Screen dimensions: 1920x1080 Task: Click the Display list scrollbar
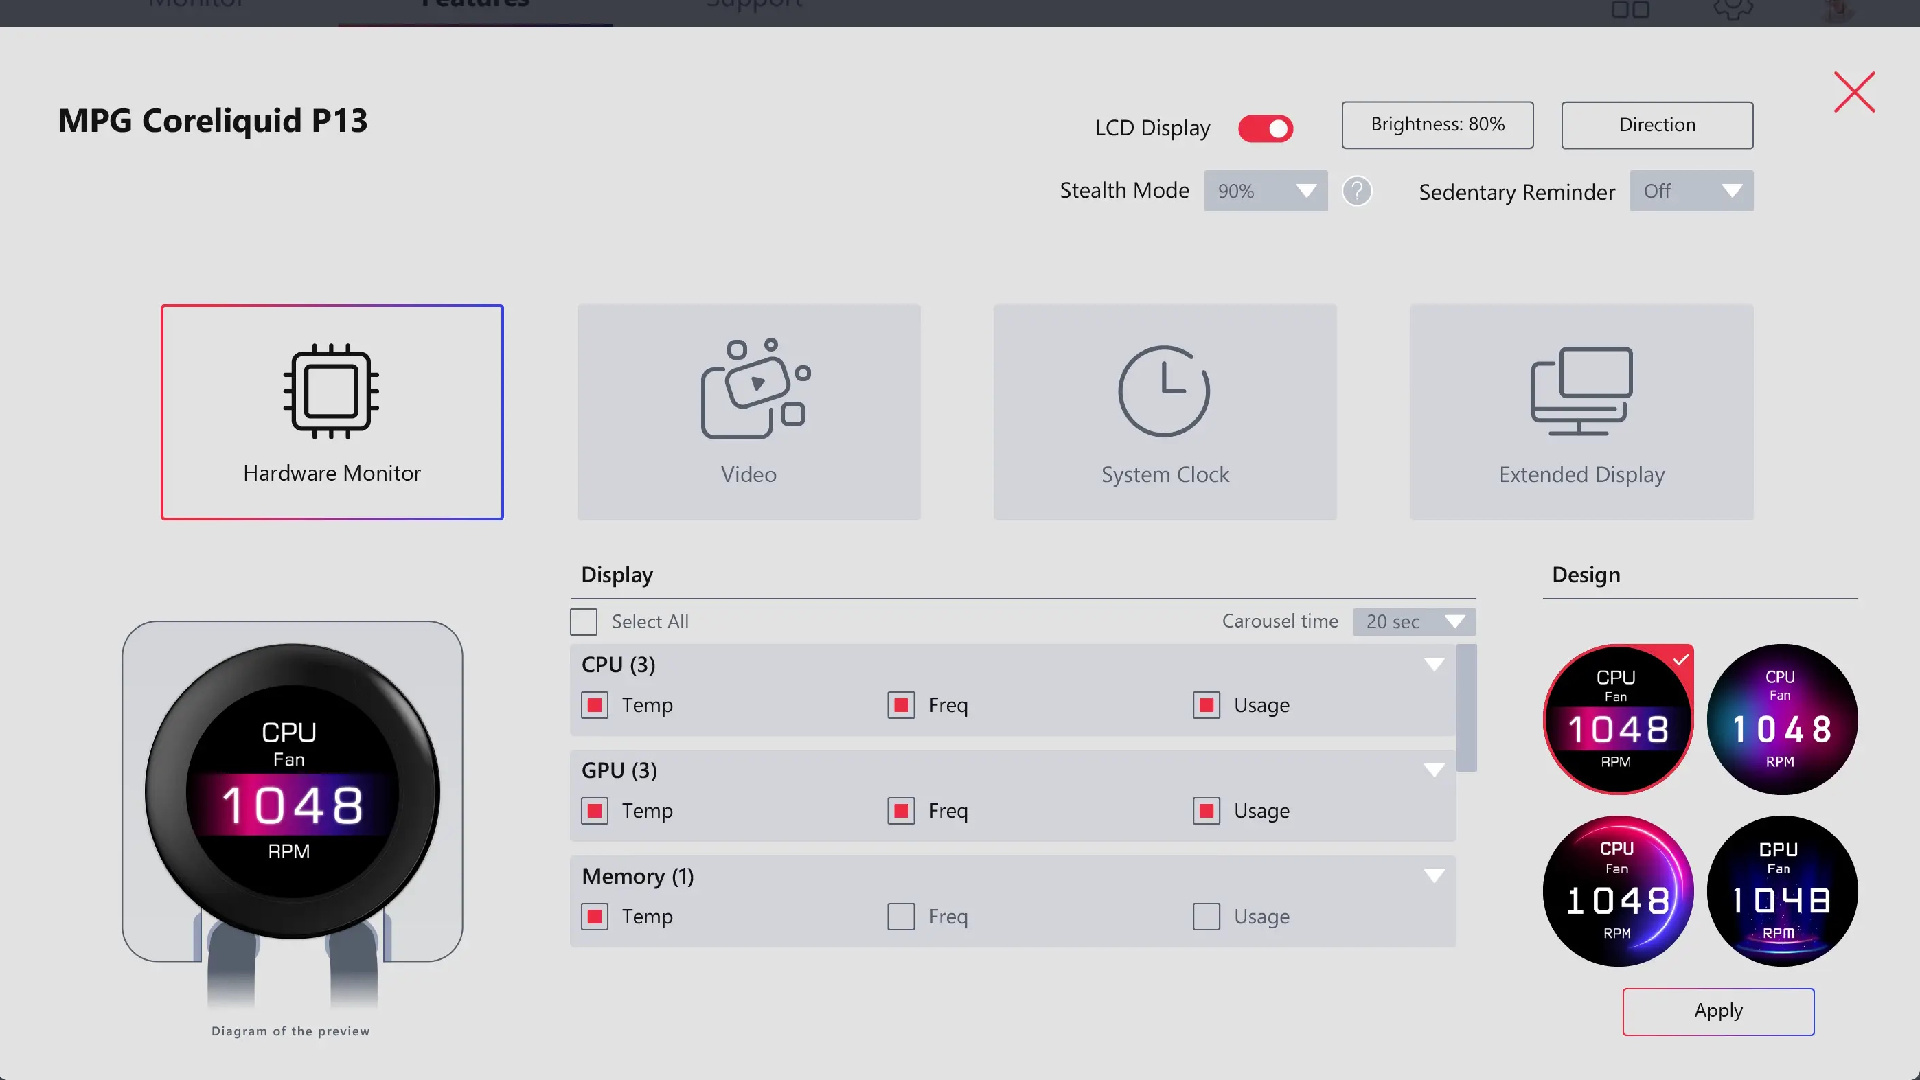click(1466, 708)
